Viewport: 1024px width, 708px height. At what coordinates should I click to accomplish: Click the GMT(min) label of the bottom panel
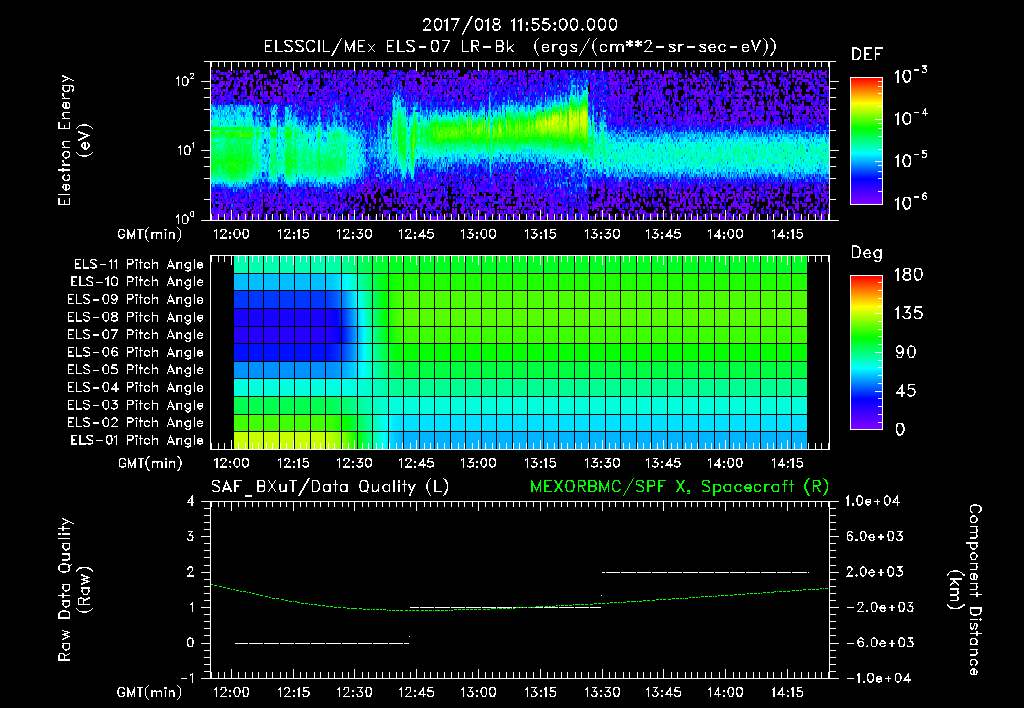tap(150, 693)
